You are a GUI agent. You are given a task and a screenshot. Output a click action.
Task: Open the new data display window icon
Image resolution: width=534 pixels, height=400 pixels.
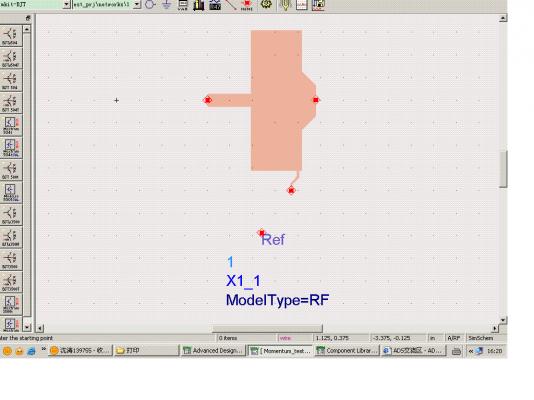pos(302,5)
